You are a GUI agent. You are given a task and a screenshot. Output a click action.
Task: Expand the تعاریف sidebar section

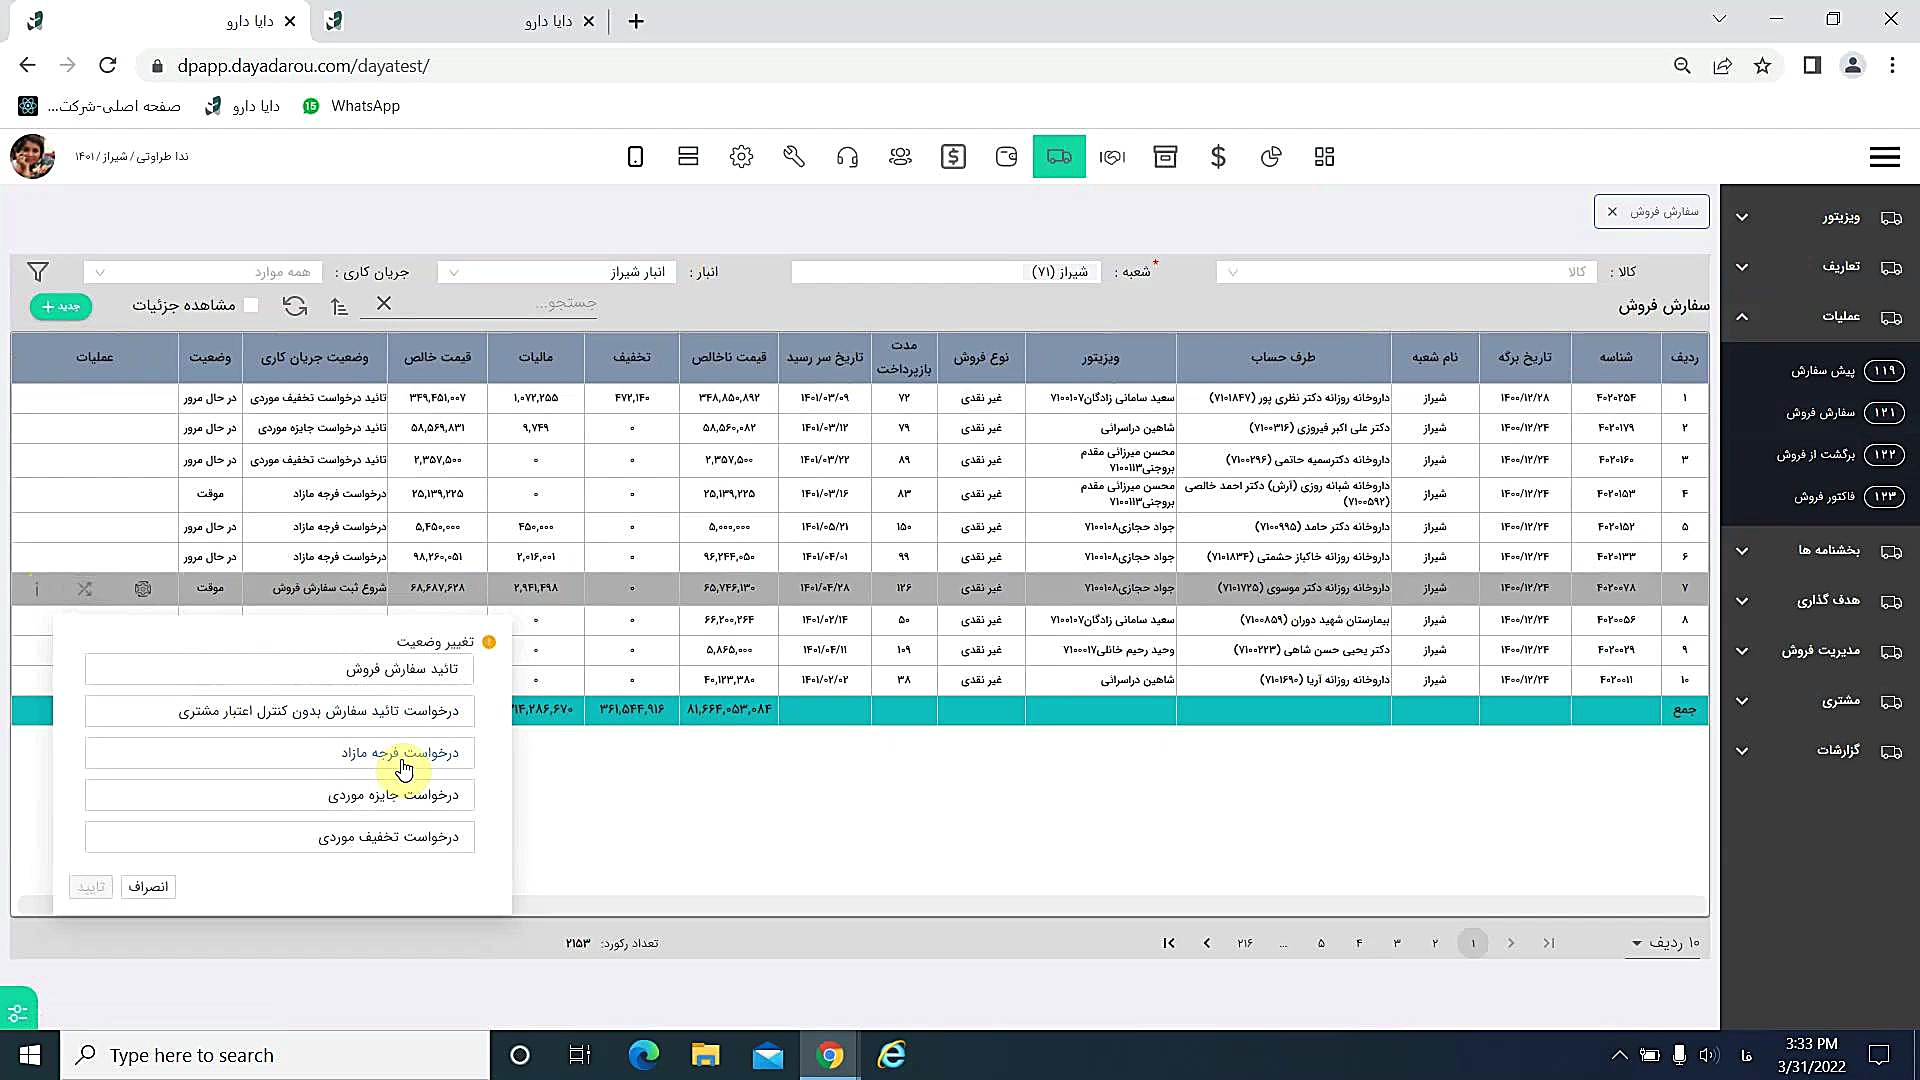tap(1820, 267)
